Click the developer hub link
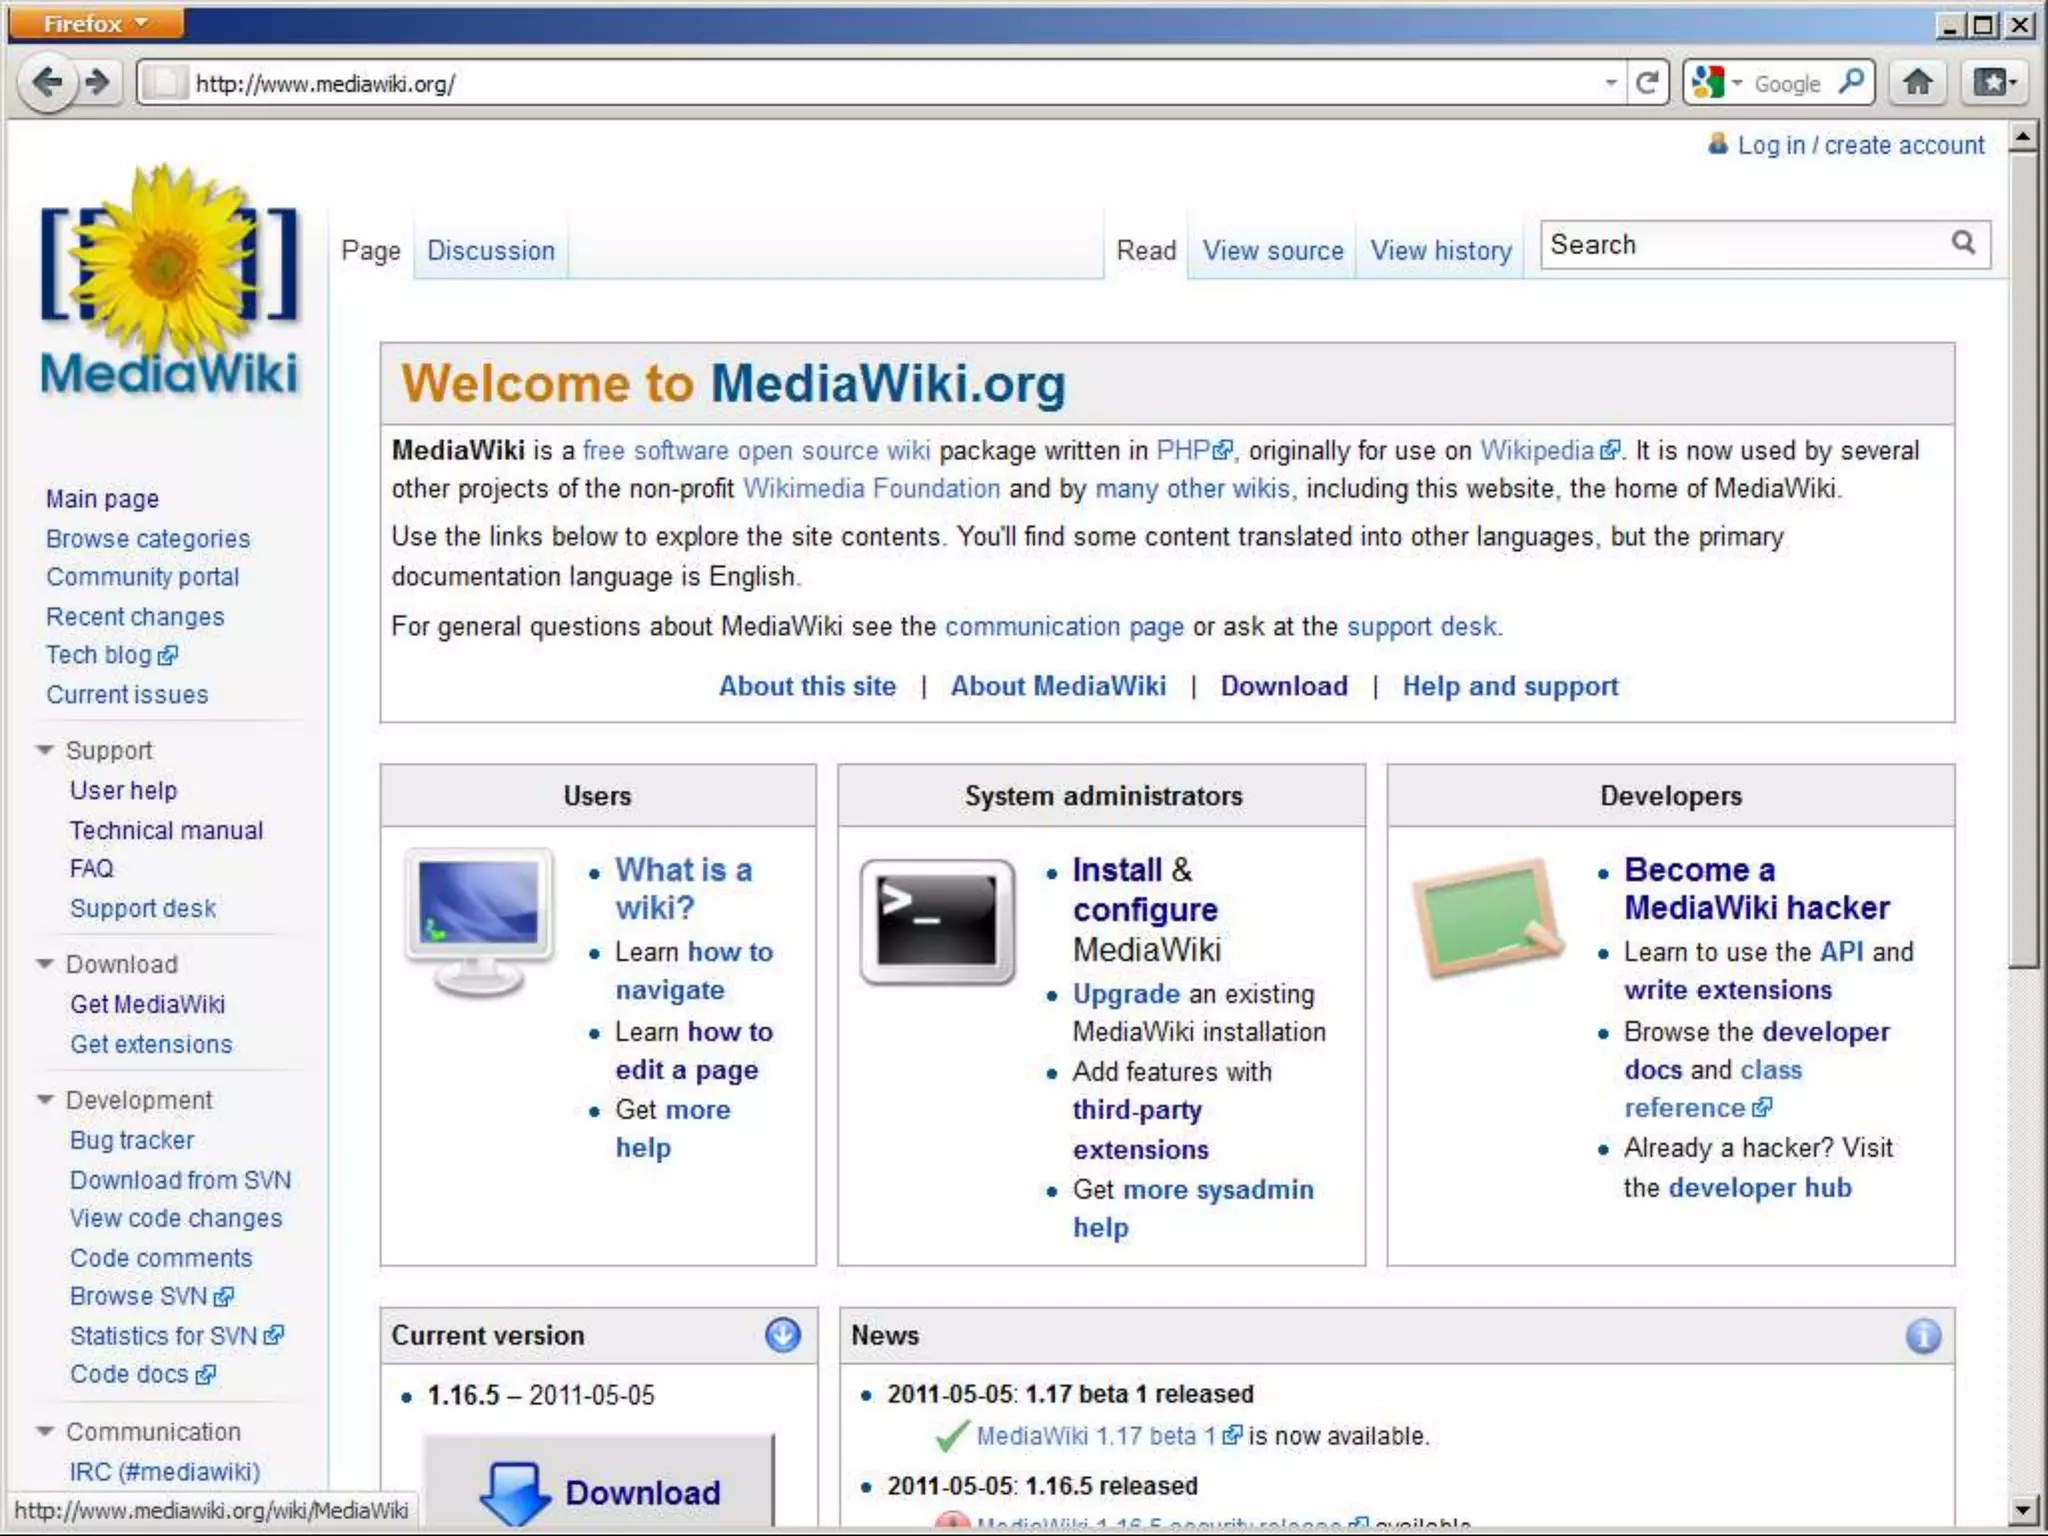 [1760, 1188]
